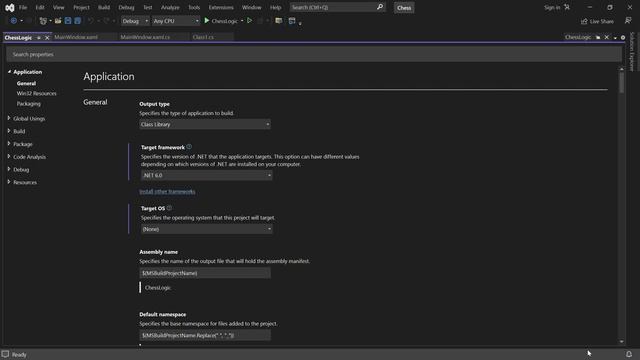This screenshot has width=640, height=360.
Task: Click the Navigate Backward toolbar button
Action: pyautogui.click(x=13, y=21)
